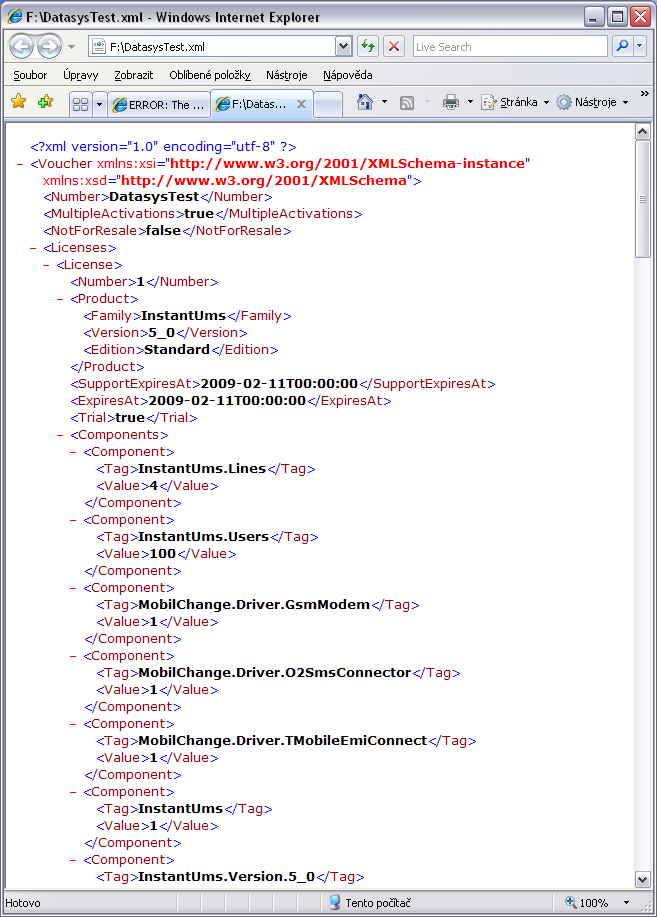
Task: Click the address bar showing F:\DatasysTest.xml
Action: click(212, 47)
